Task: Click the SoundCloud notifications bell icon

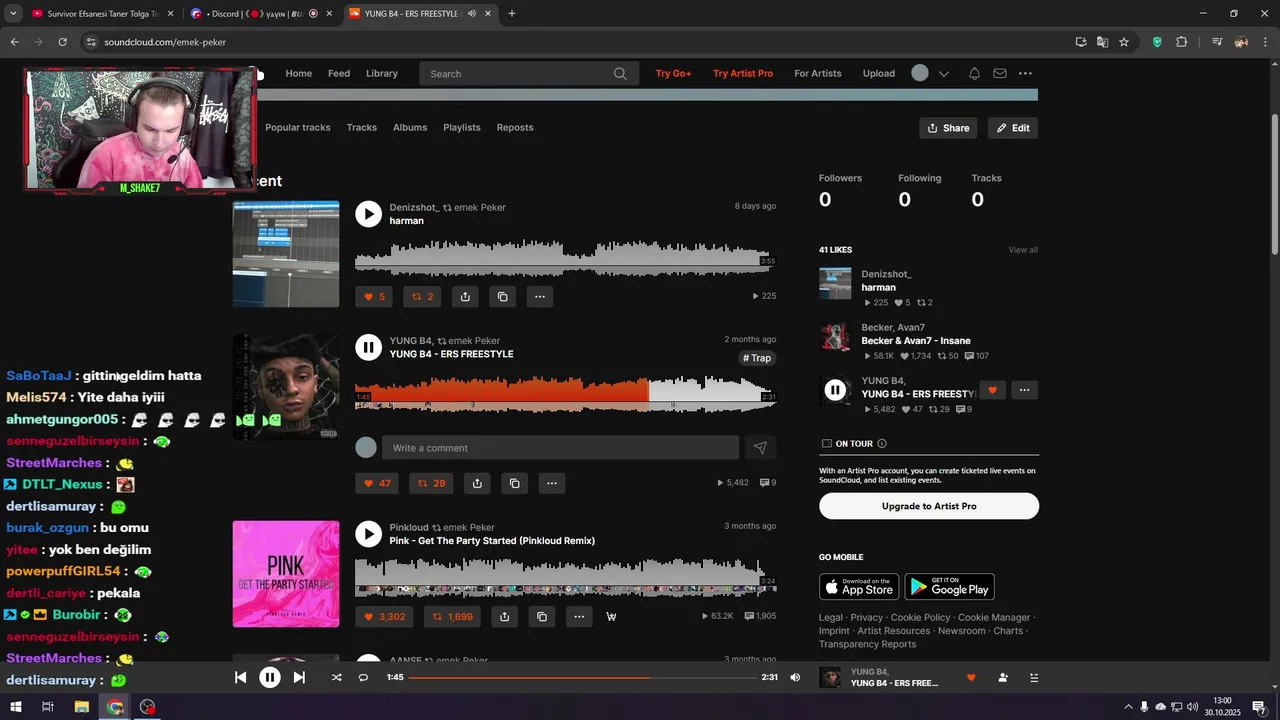Action: pyautogui.click(x=974, y=73)
